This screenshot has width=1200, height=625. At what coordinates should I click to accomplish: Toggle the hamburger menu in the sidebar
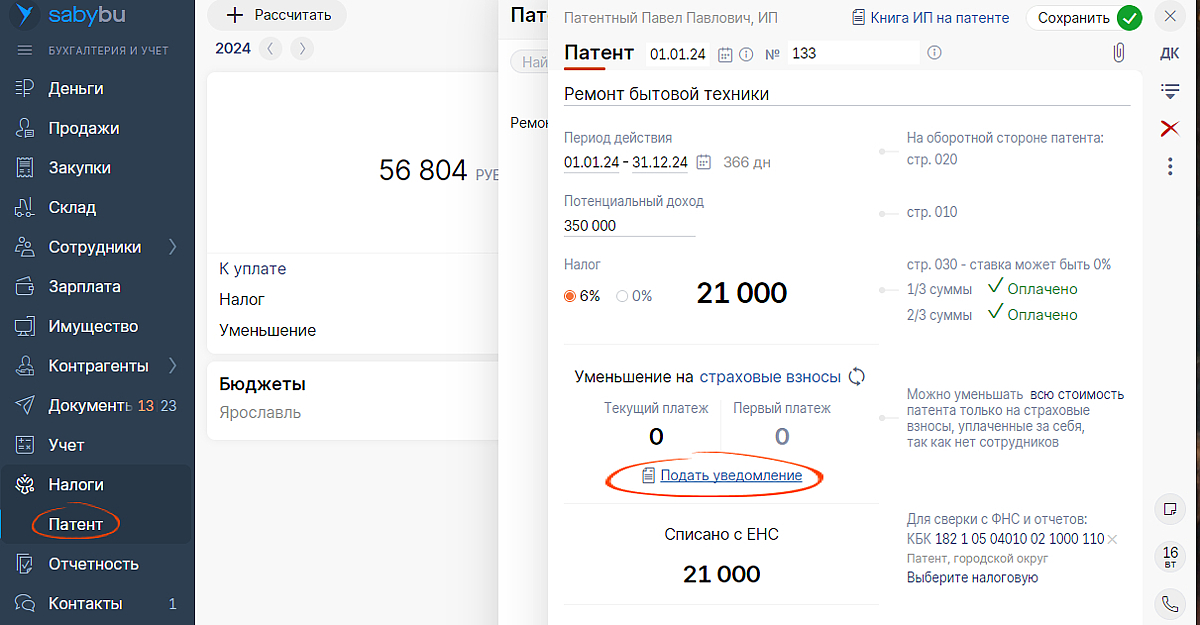25,51
